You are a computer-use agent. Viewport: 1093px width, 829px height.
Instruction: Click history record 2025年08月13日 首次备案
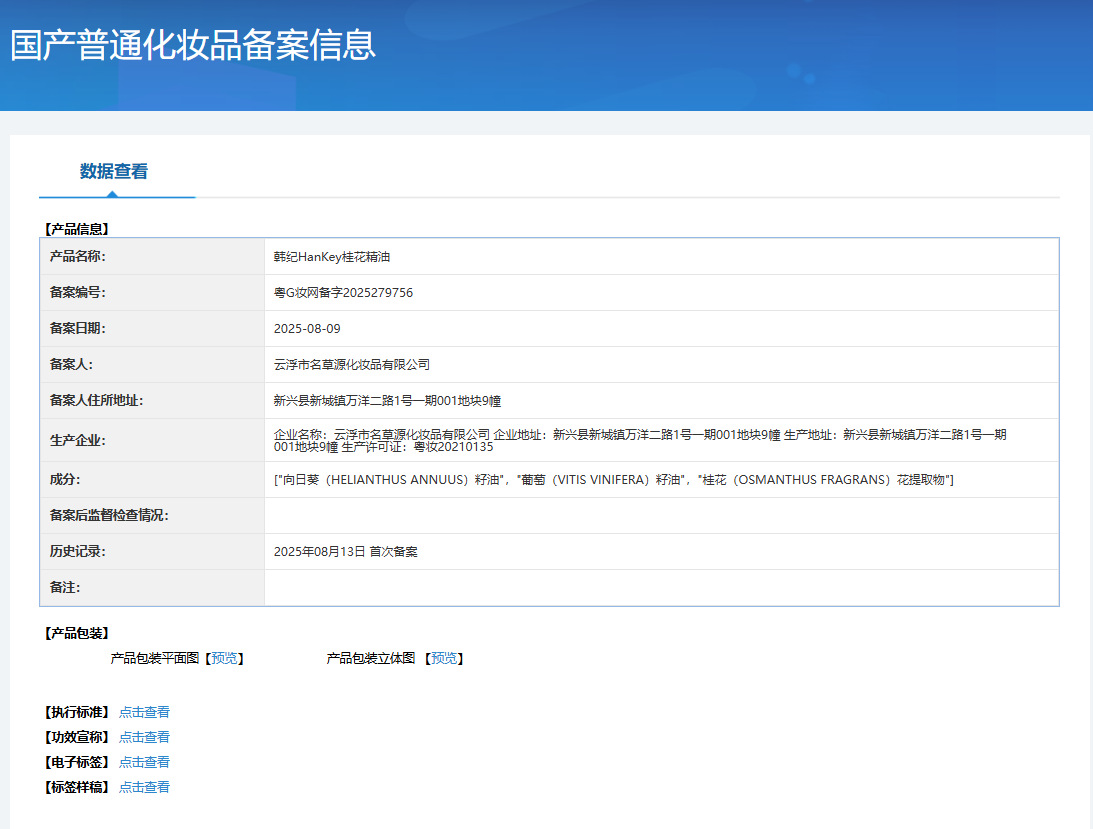[x=346, y=552]
